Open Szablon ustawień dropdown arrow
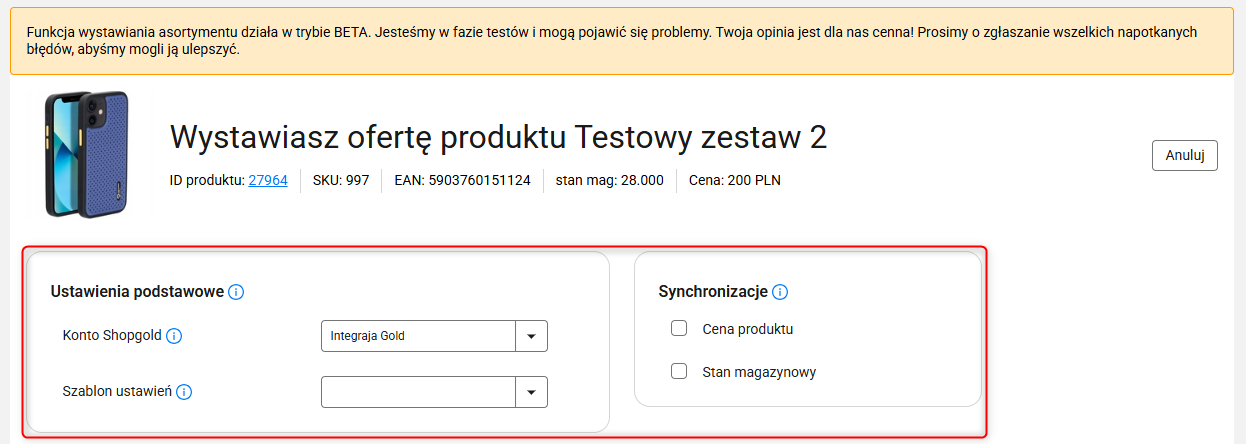The image size is (1246, 444). (531, 392)
